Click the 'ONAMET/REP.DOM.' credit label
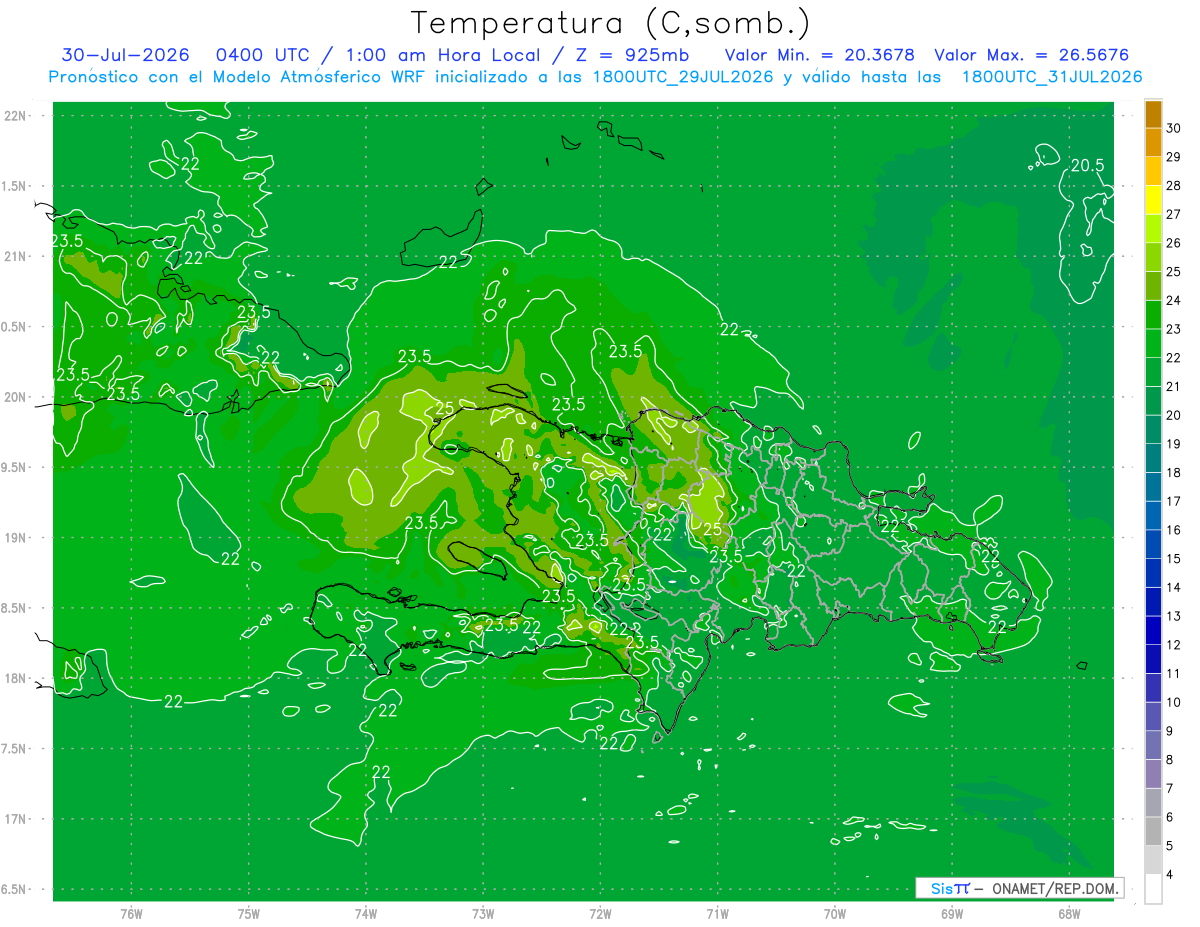This screenshot has height=927, width=1200. point(1055,888)
